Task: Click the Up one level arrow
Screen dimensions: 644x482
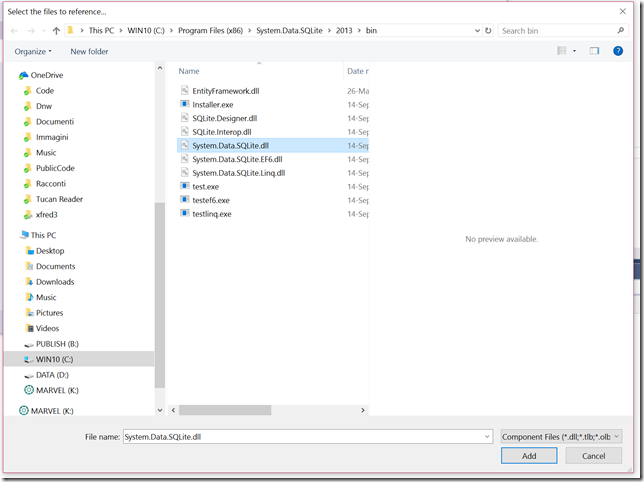Action: click(56, 31)
